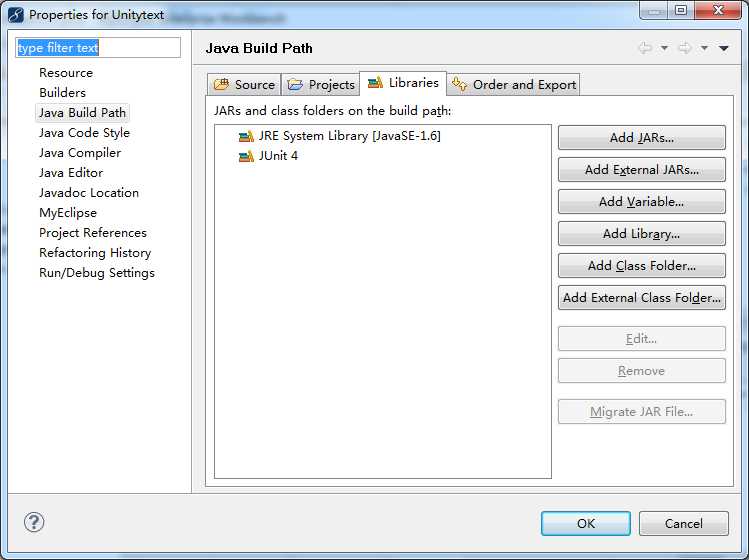Screen dimensions: 749x560
Task: Select Javadoc Location tree item
Action: pyautogui.click(x=89, y=193)
